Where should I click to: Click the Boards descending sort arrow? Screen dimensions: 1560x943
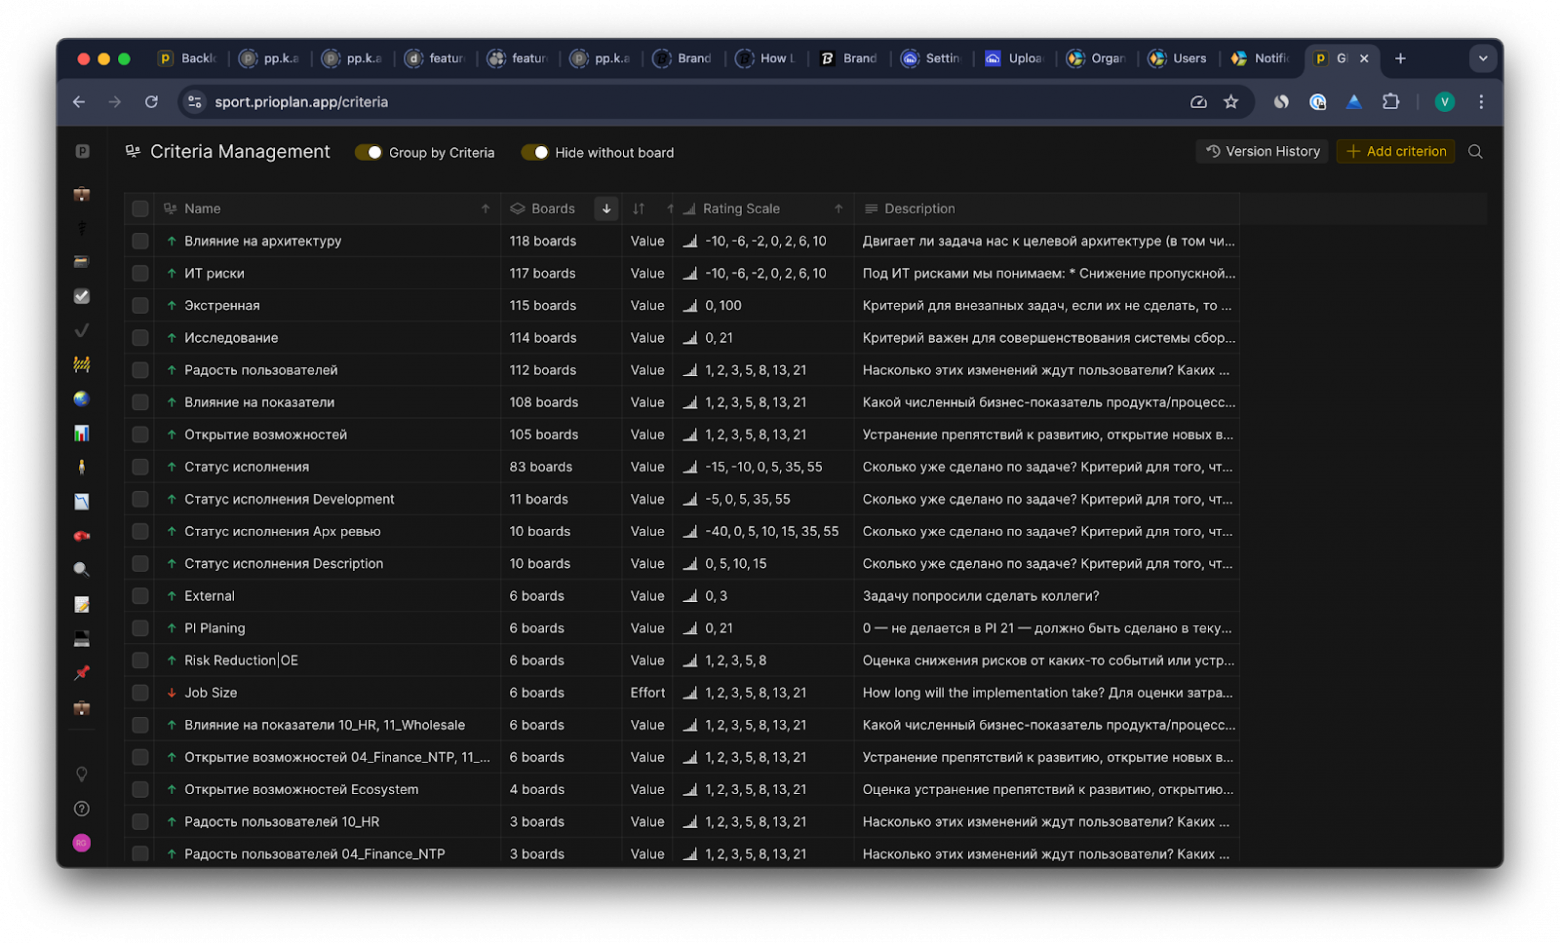606,209
